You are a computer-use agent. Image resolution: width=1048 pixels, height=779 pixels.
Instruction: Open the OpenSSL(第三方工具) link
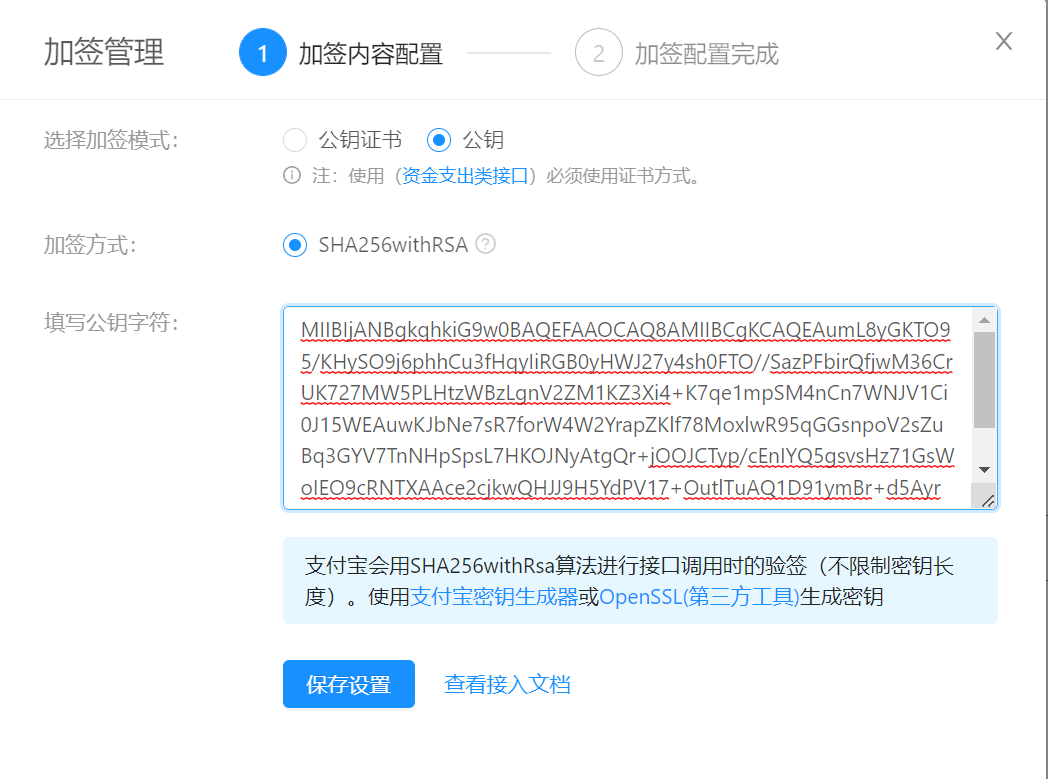coord(699,597)
